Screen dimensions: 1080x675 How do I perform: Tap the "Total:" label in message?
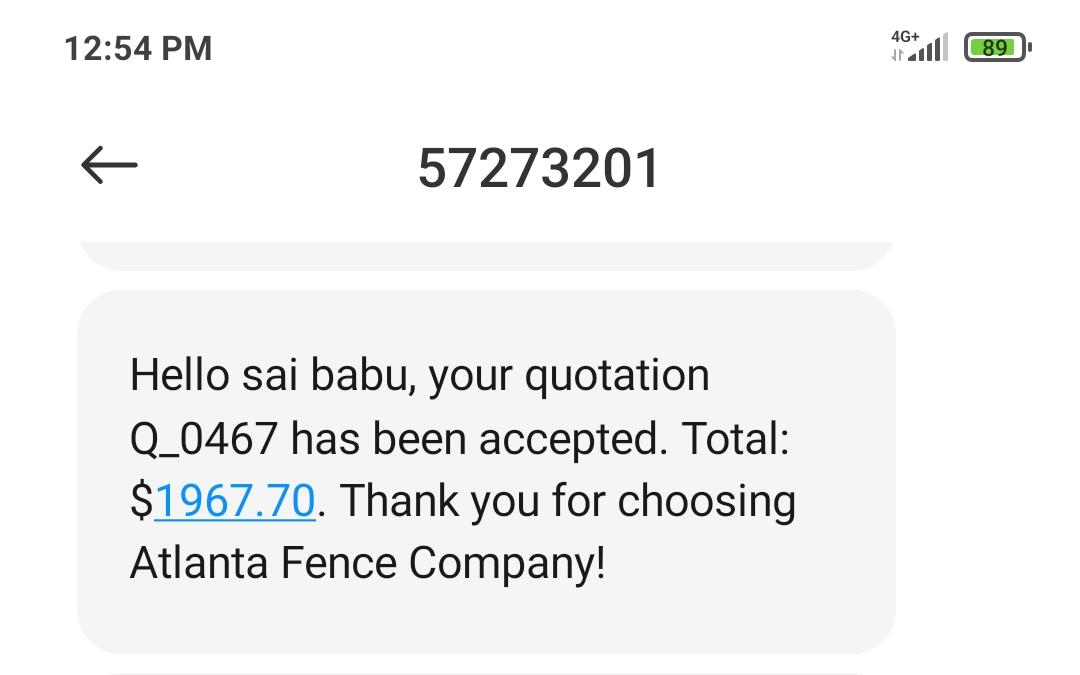tap(733, 438)
